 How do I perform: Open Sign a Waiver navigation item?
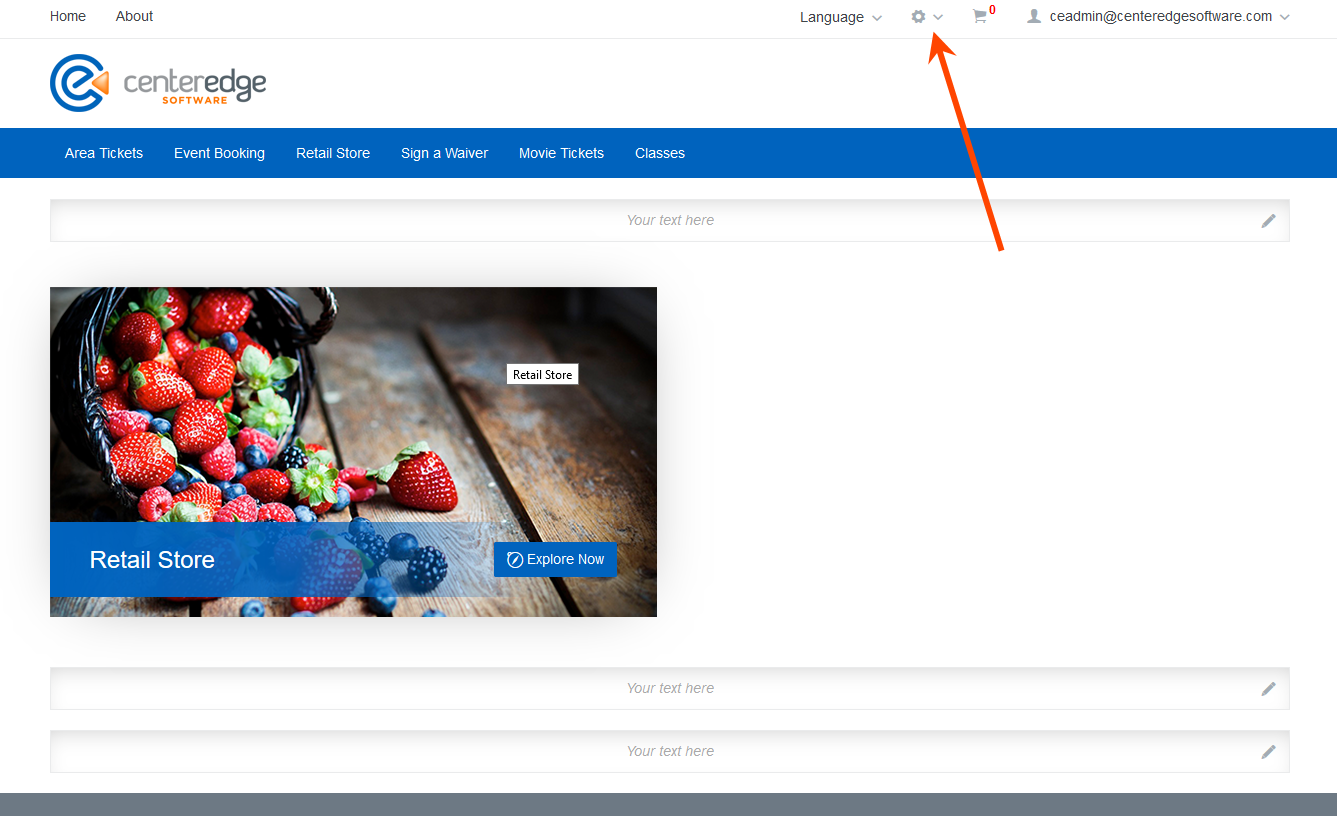point(444,153)
